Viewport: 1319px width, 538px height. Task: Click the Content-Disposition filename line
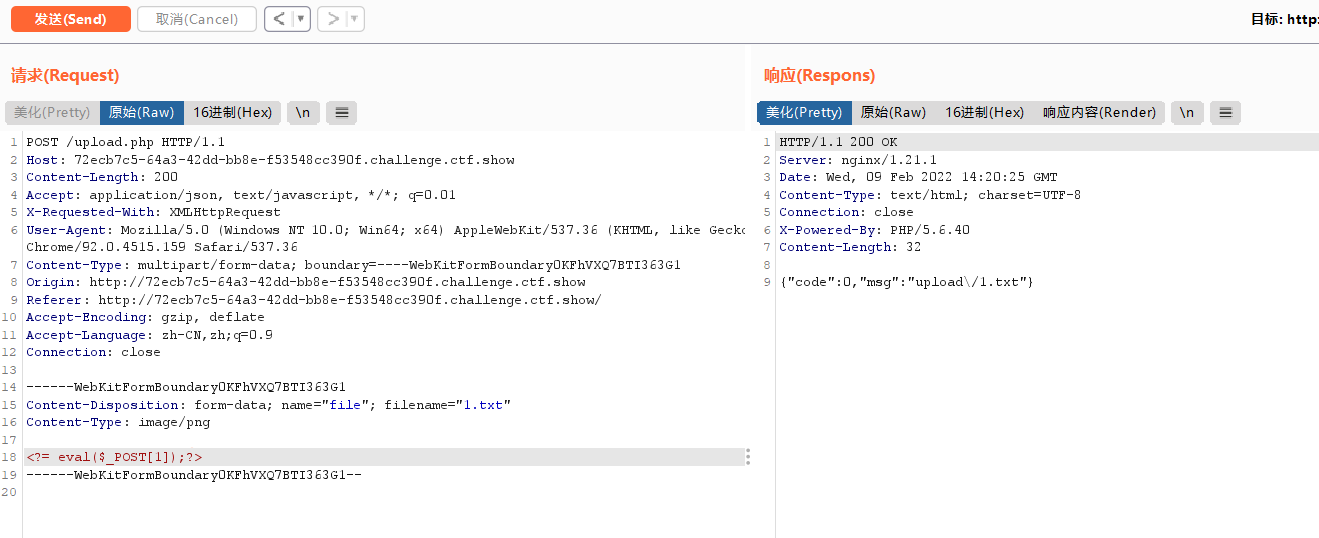coord(268,405)
